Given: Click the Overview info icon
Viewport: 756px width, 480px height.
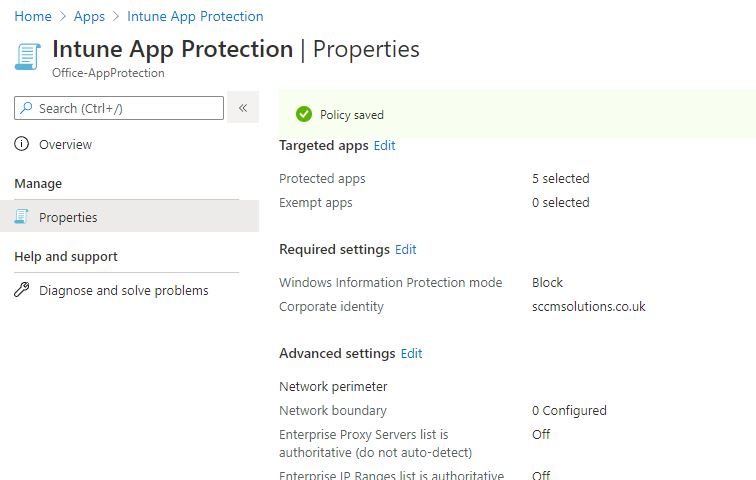Looking at the screenshot, I should [x=22, y=144].
